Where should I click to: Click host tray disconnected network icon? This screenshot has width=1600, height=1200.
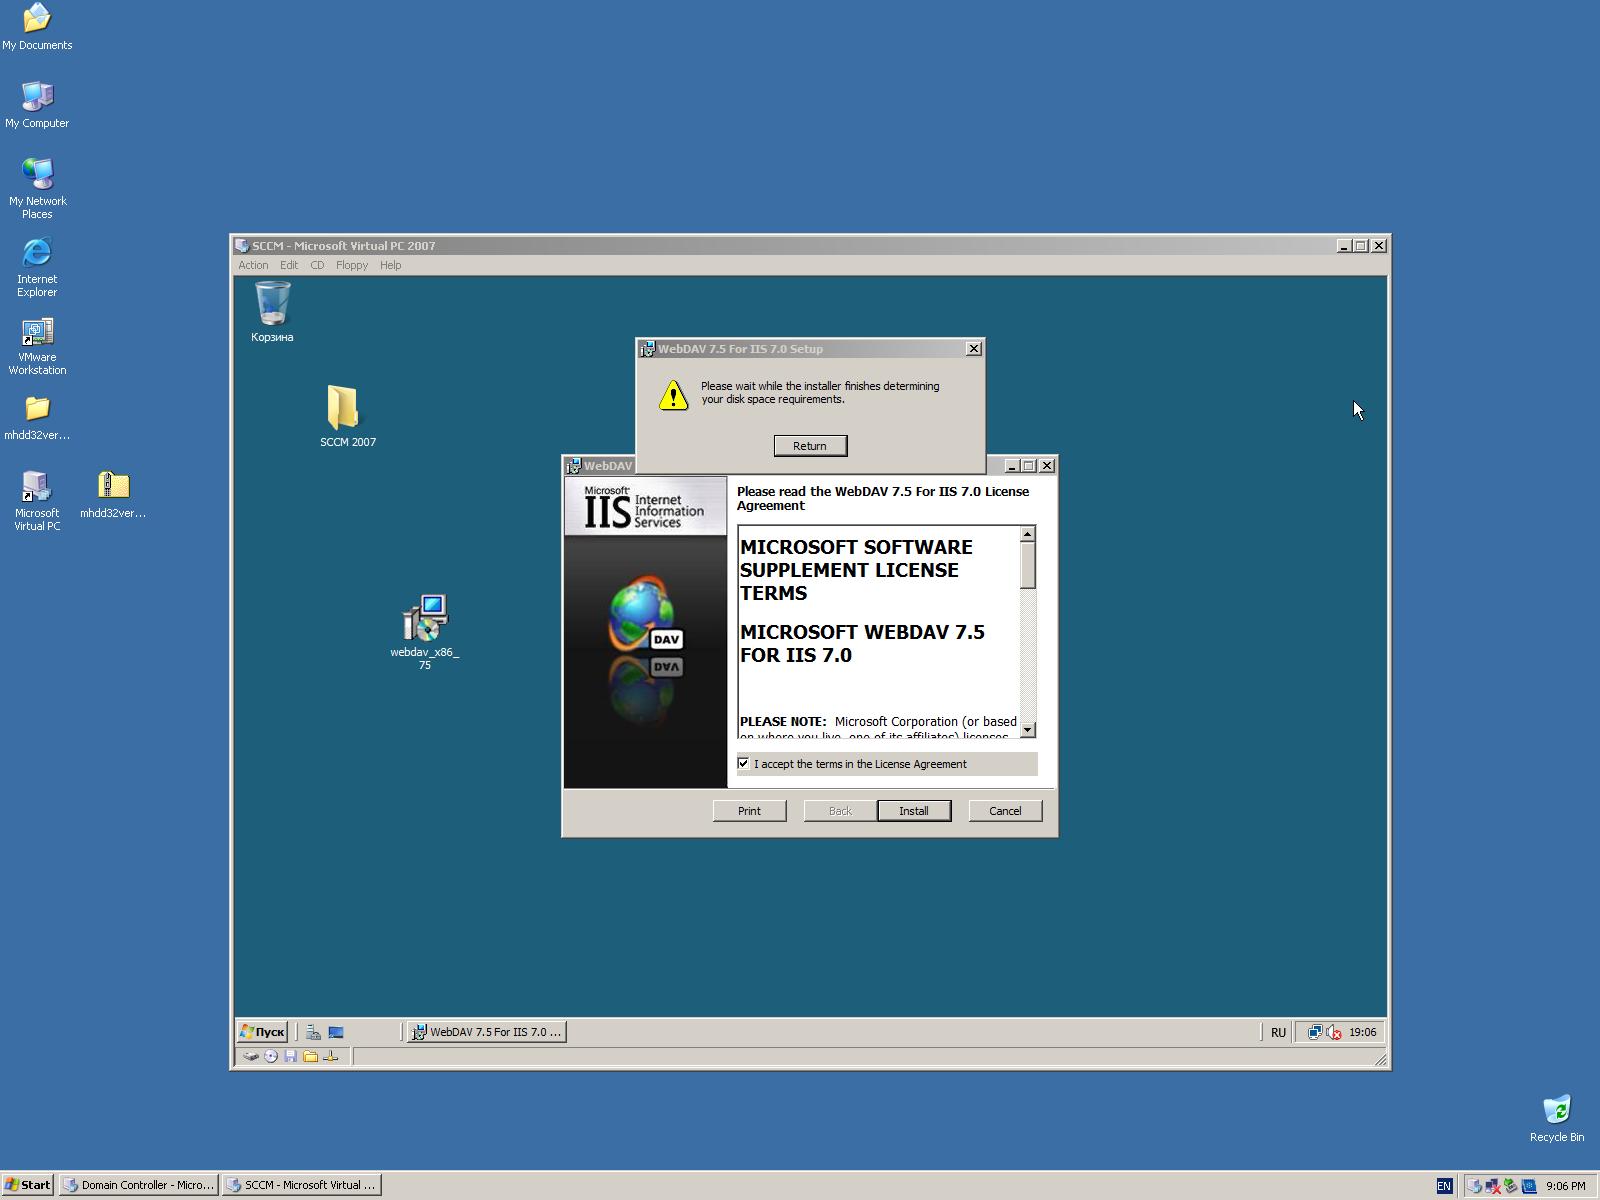click(1493, 1186)
